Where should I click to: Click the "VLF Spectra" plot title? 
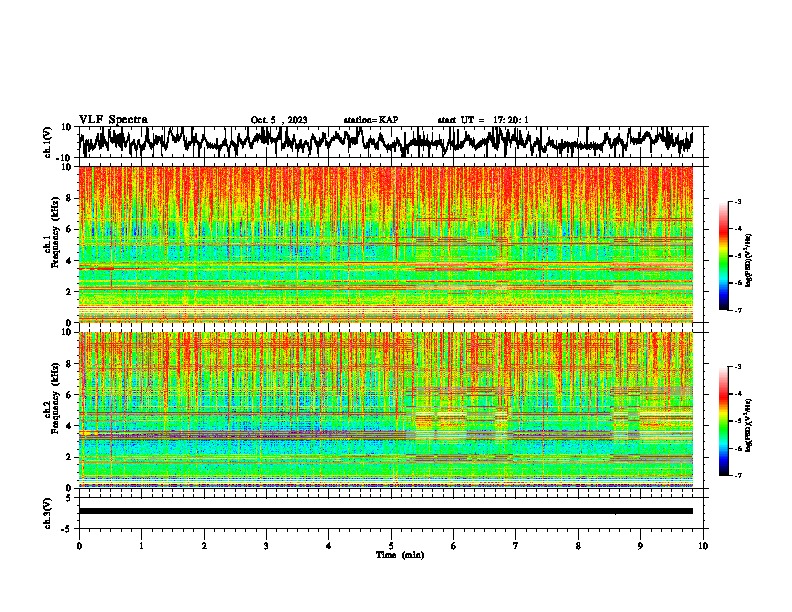113,120
